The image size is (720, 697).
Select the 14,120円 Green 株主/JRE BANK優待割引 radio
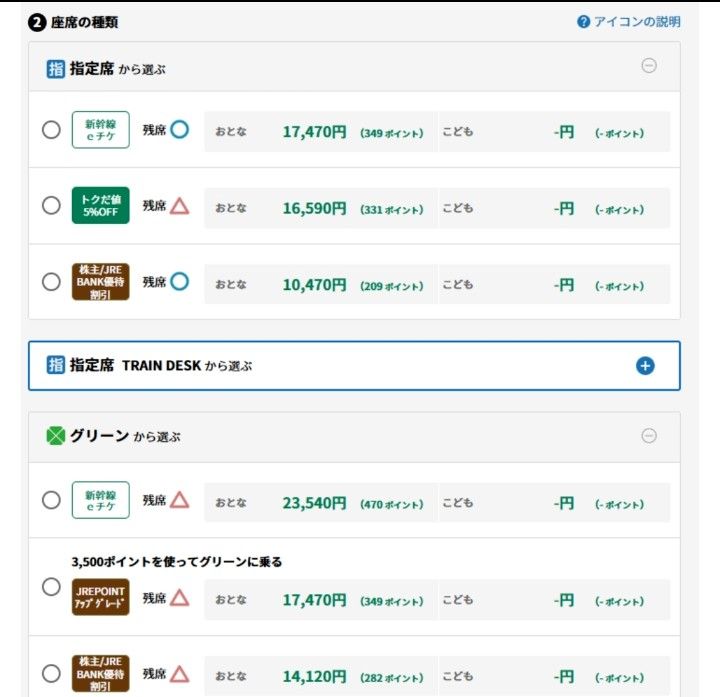tap(51, 673)
